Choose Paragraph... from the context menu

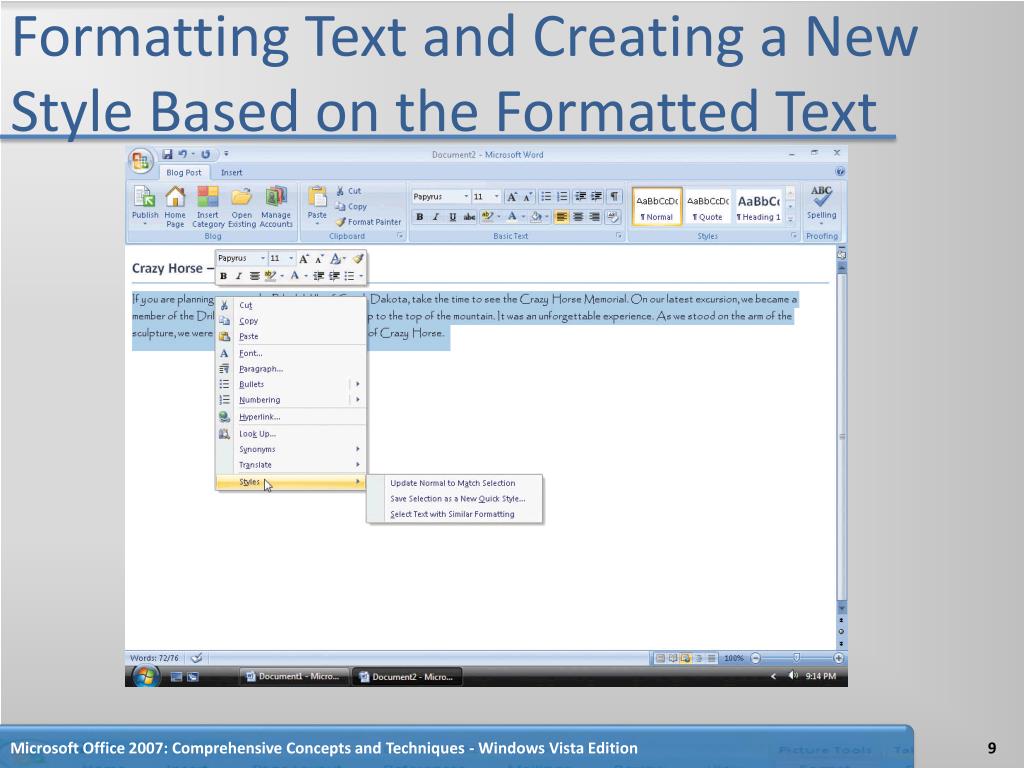coord(291,369)
